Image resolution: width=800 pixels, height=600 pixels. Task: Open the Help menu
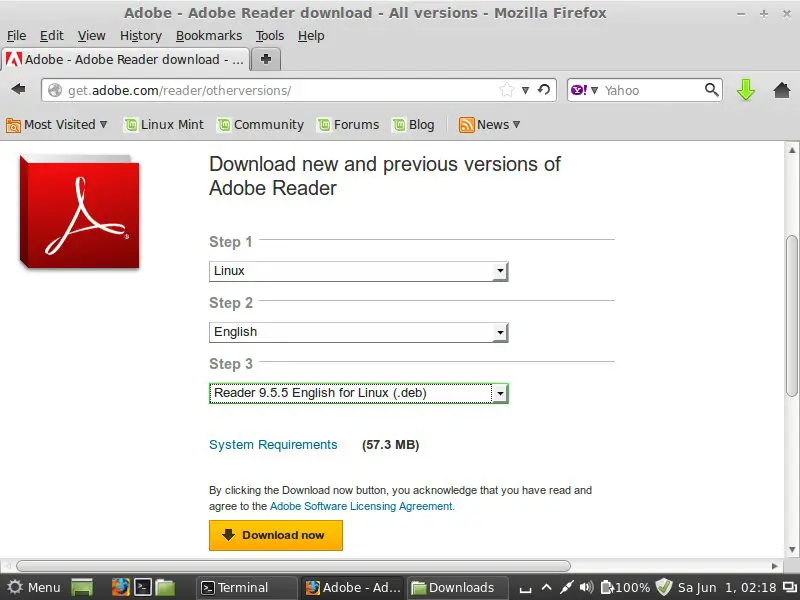311,36
